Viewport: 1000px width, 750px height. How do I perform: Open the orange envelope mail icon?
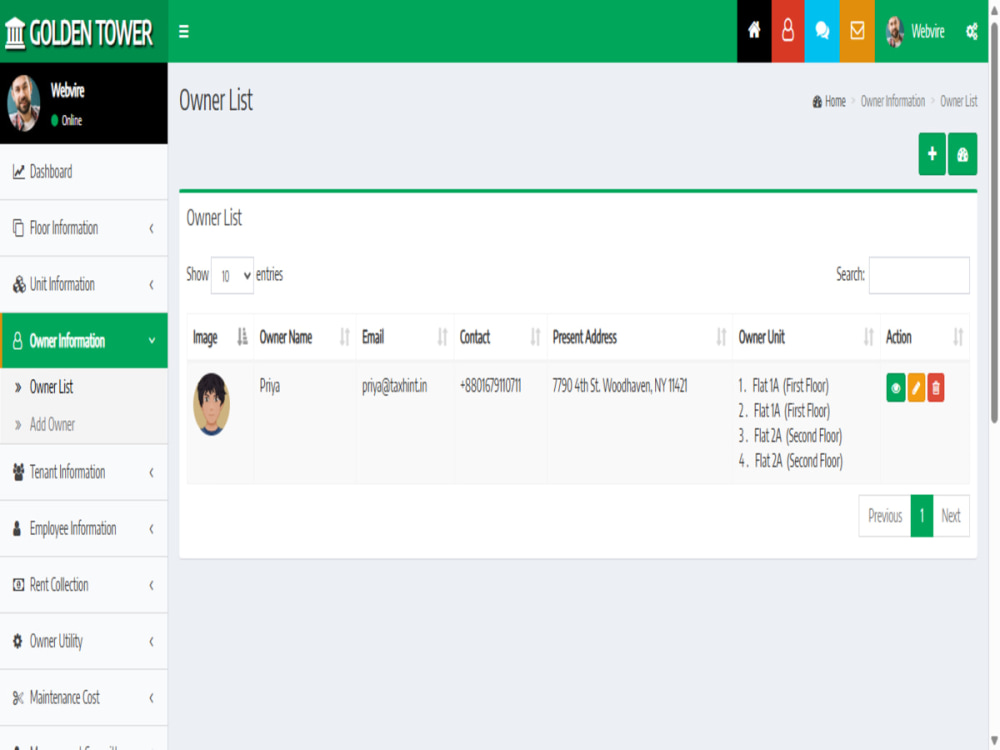(857, 31)
